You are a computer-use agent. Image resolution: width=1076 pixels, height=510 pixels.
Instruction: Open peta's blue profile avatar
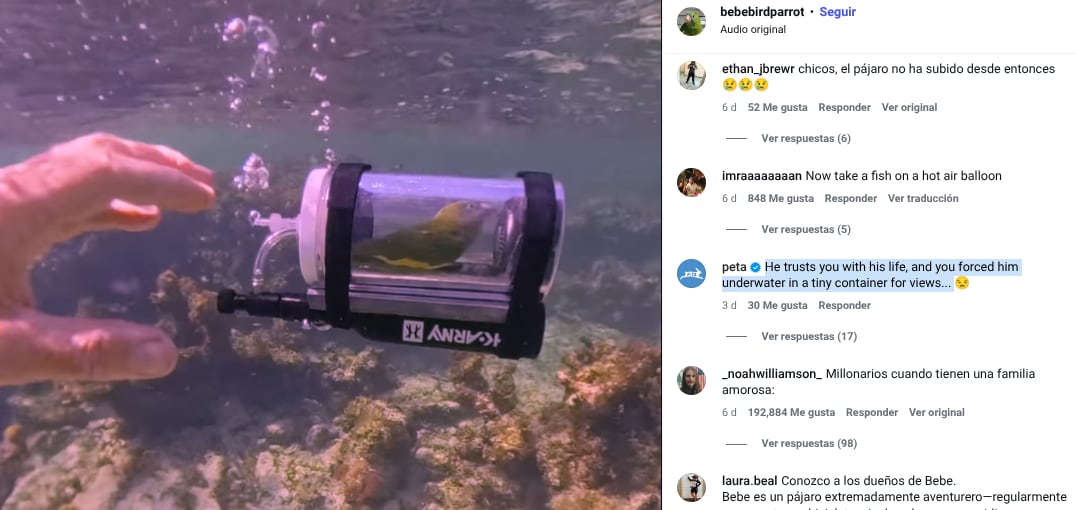691,273
